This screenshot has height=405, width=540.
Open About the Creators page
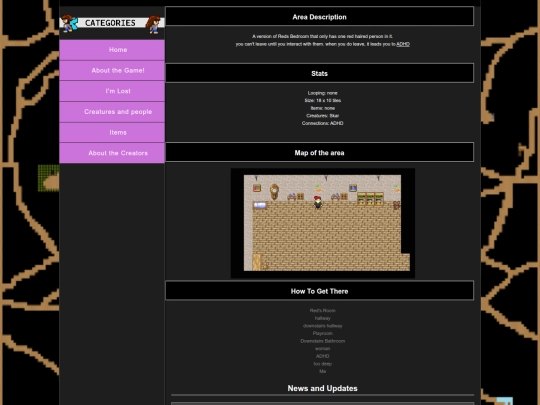pos(112,153)
